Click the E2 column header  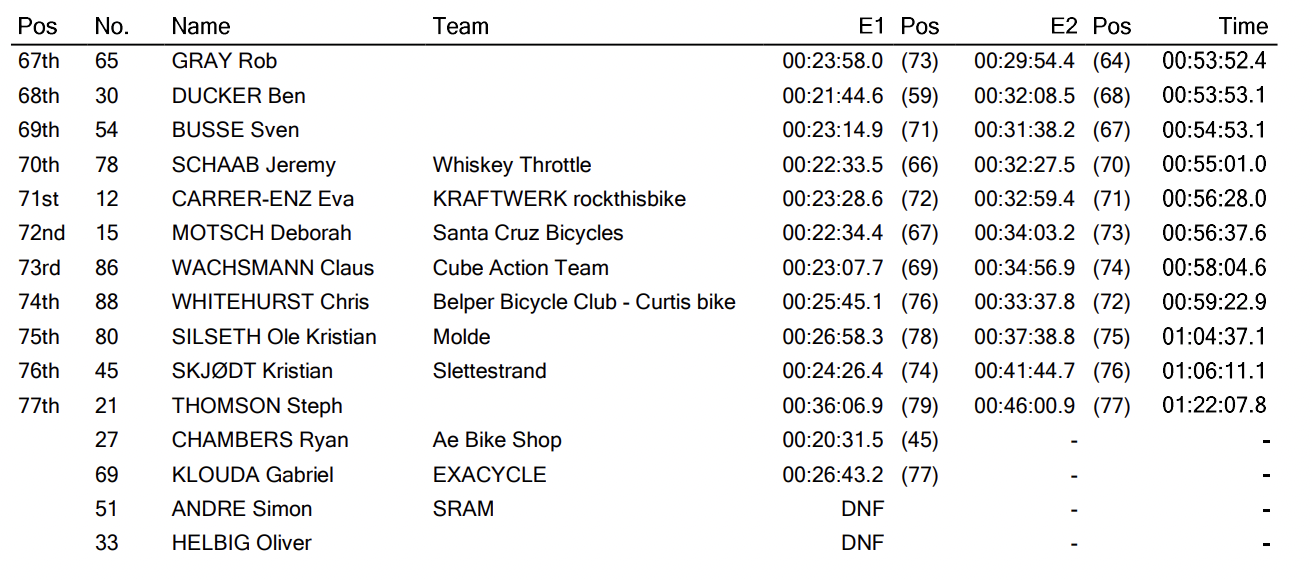1062,27
